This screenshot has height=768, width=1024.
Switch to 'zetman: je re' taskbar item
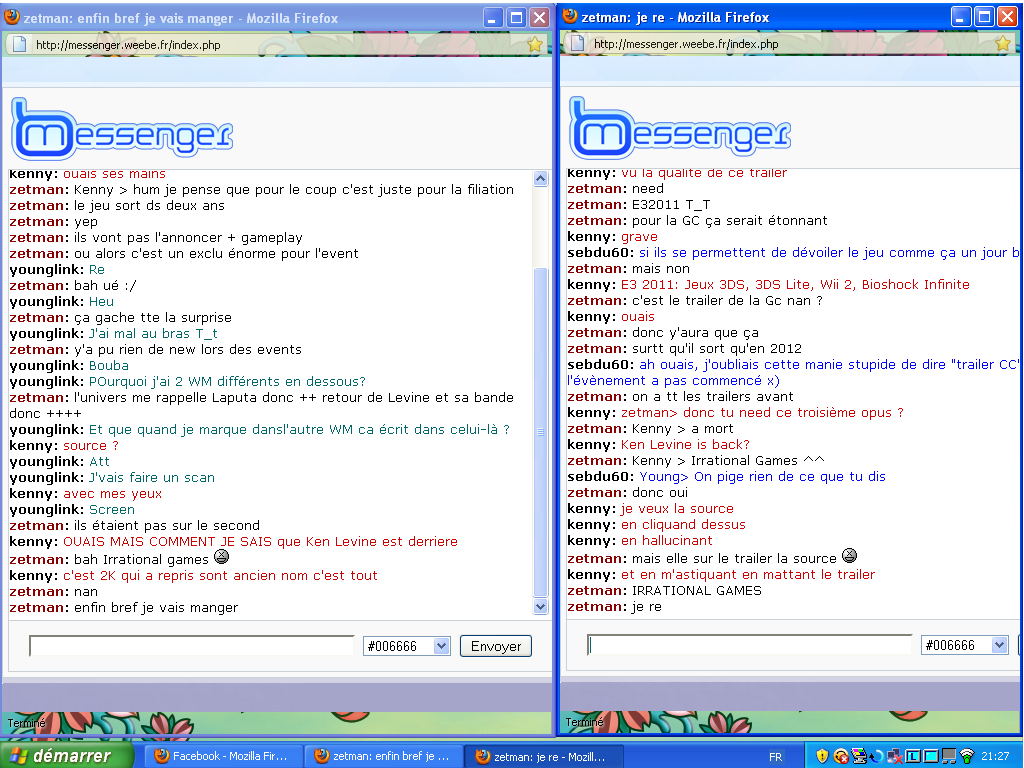pyautogui.click(x=543, y=756)
